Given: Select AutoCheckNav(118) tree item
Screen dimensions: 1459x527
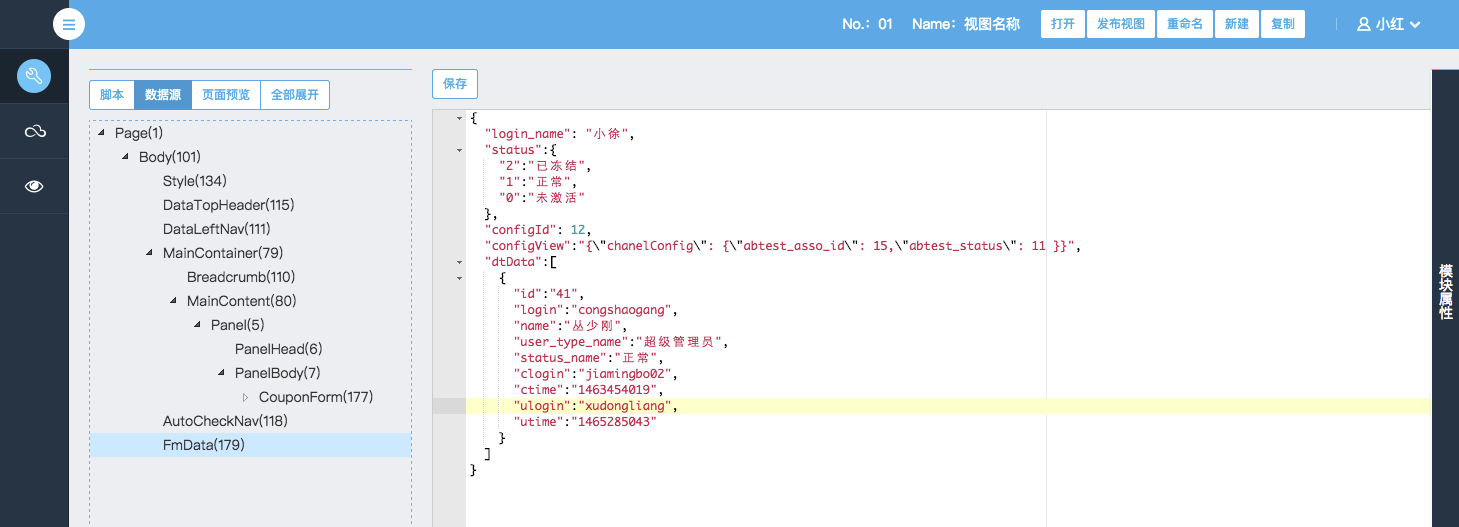Looking at the screenshot, I should [225, 421].
